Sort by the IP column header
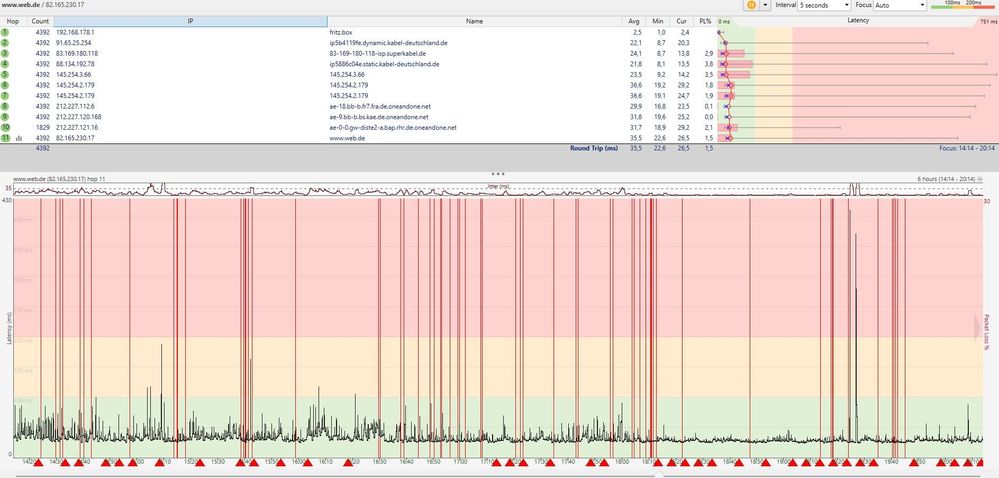Screen dimensions: 999x478 [190, 20]
